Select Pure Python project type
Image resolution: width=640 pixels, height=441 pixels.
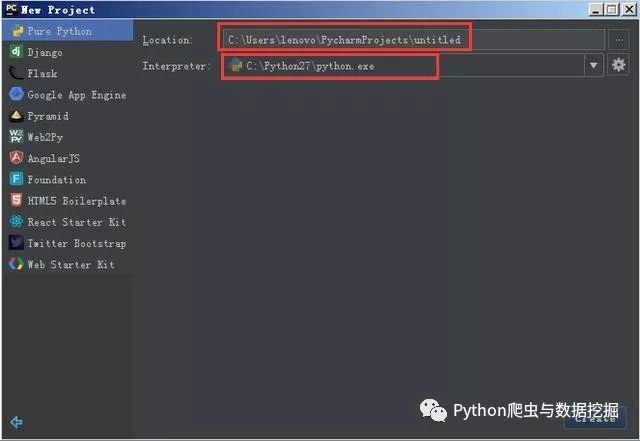coord(60,31)
